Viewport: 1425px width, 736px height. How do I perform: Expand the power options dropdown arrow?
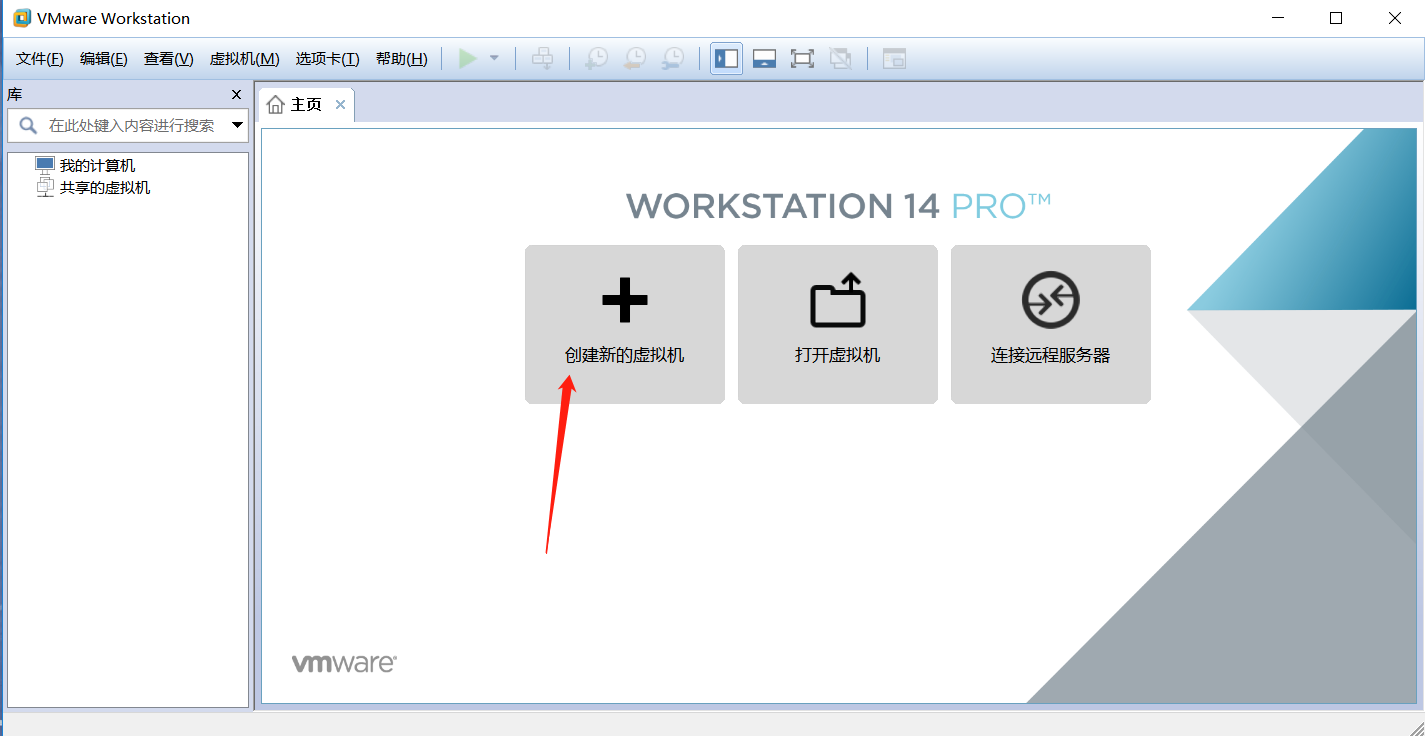pyautogui.click(x=494, y=59)
